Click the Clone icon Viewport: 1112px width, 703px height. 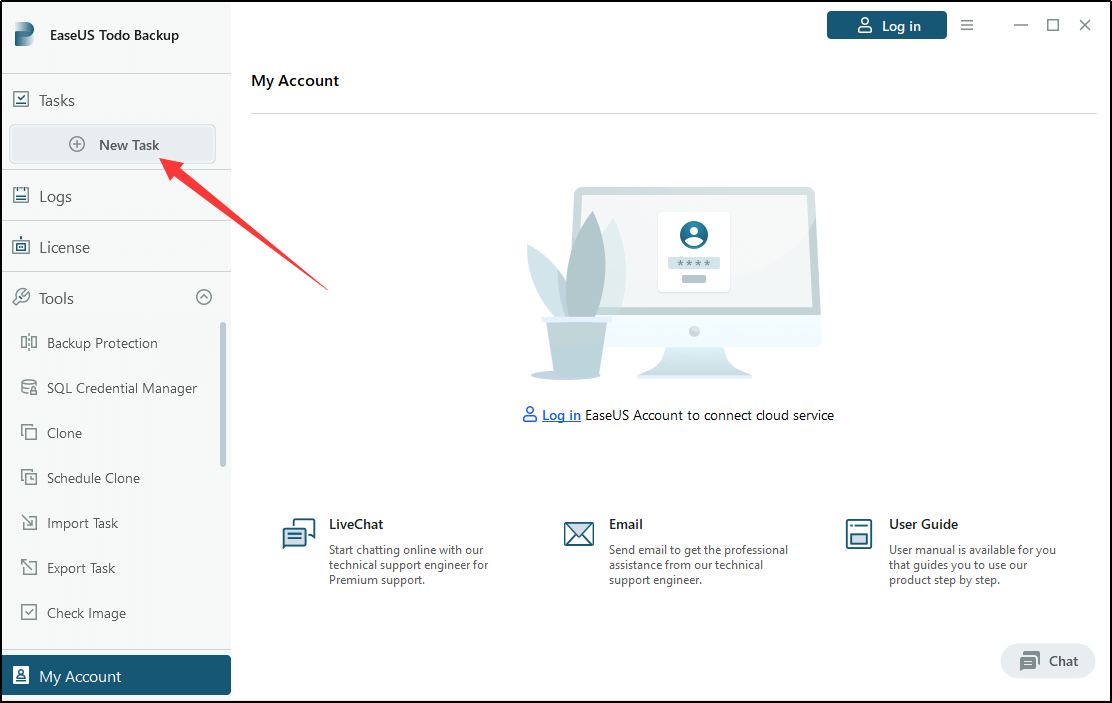(29, 432)
